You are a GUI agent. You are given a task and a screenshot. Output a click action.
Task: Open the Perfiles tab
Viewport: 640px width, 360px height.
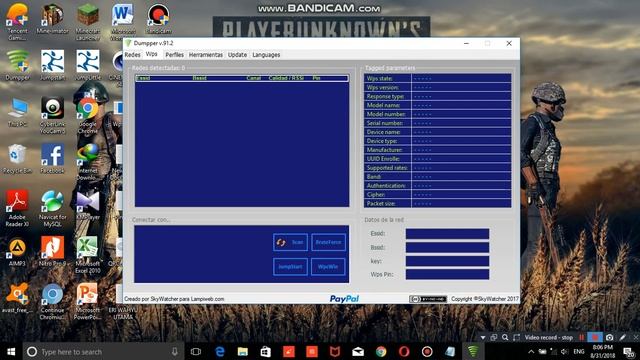click(174, 55)
